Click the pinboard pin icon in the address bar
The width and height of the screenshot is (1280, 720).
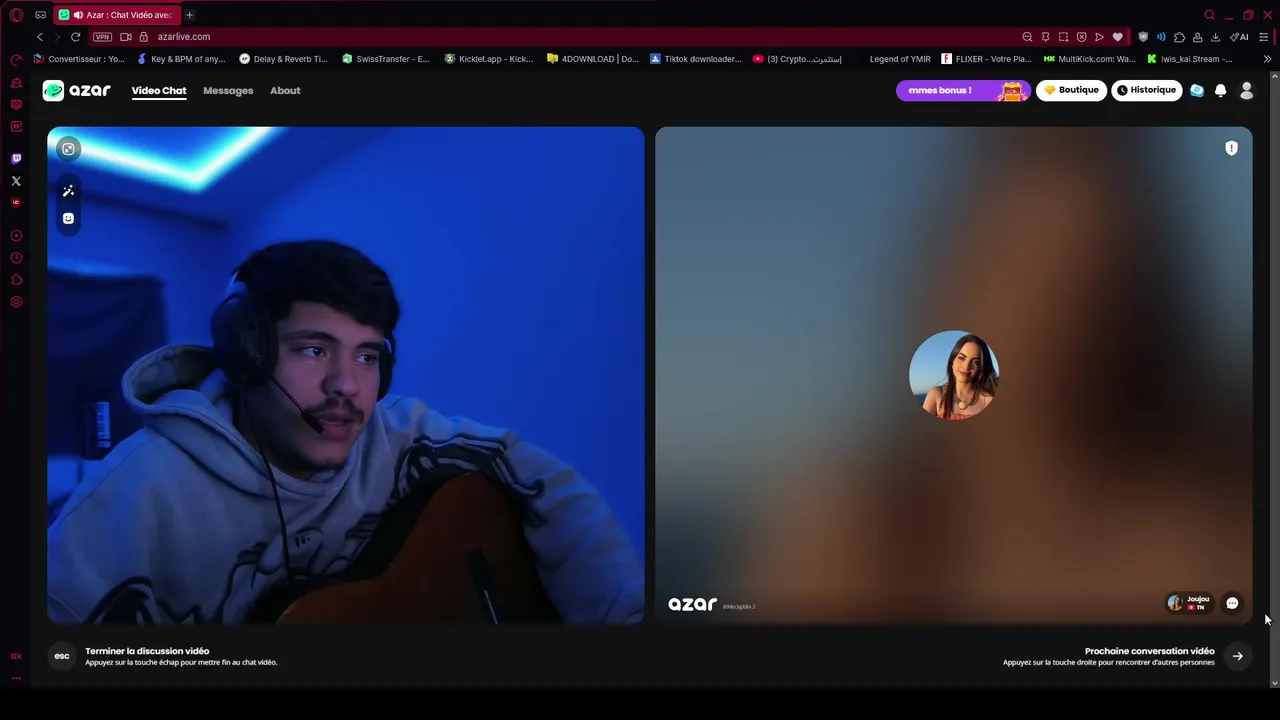coord(1045,37)
